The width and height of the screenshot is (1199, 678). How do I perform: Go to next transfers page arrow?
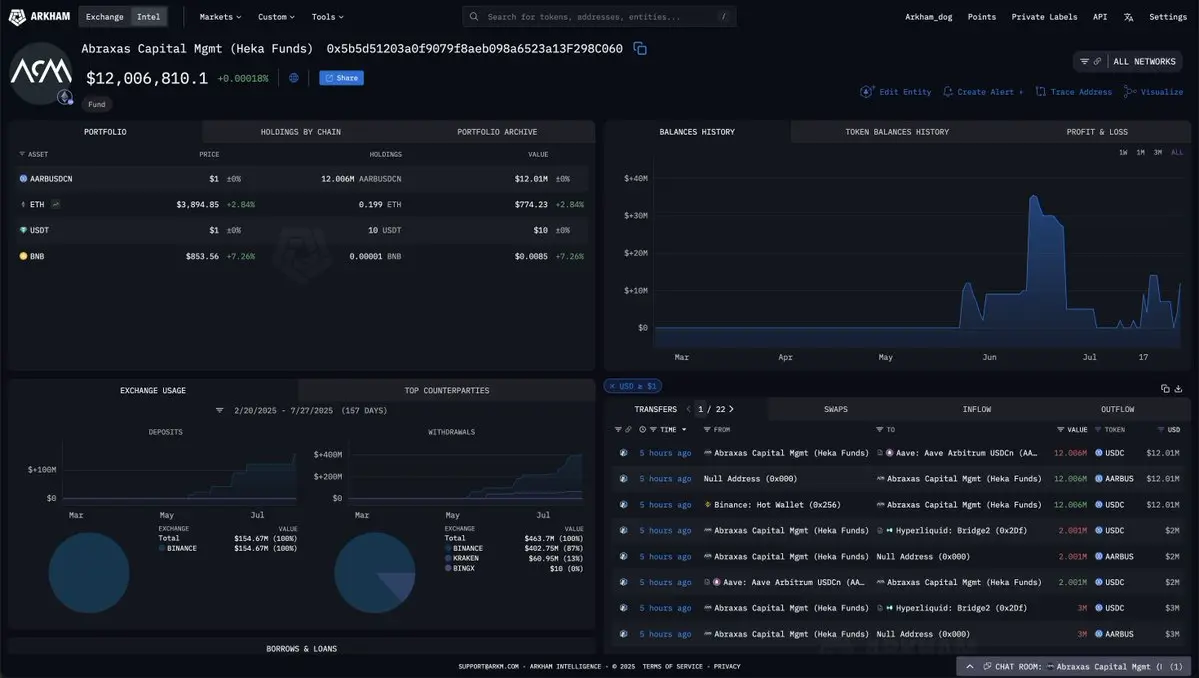pyautogui.click(x=731, y=410)
